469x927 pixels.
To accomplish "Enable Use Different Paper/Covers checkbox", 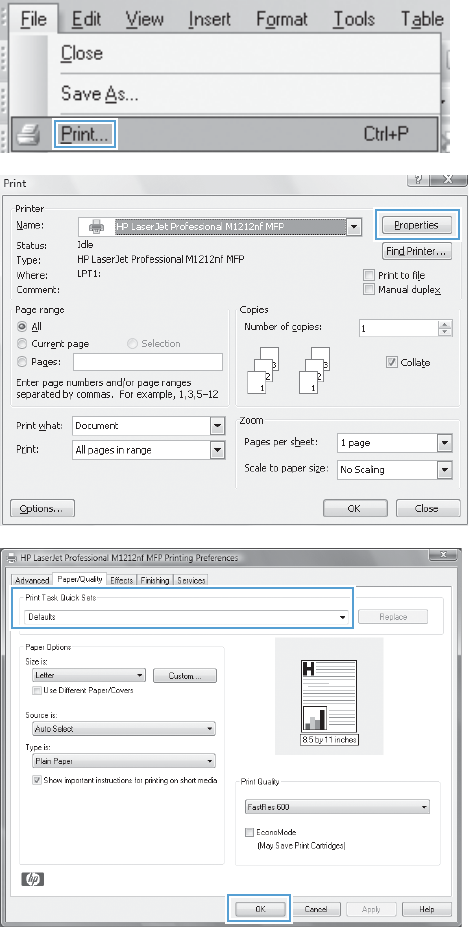I will coord(37,690).
